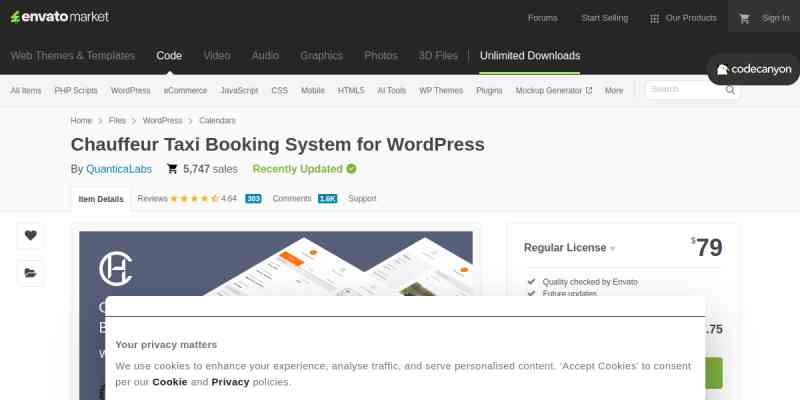The image size is (800, 400).
Task: Click the 'Your privacy matters' heading
Action: point(166,344)
